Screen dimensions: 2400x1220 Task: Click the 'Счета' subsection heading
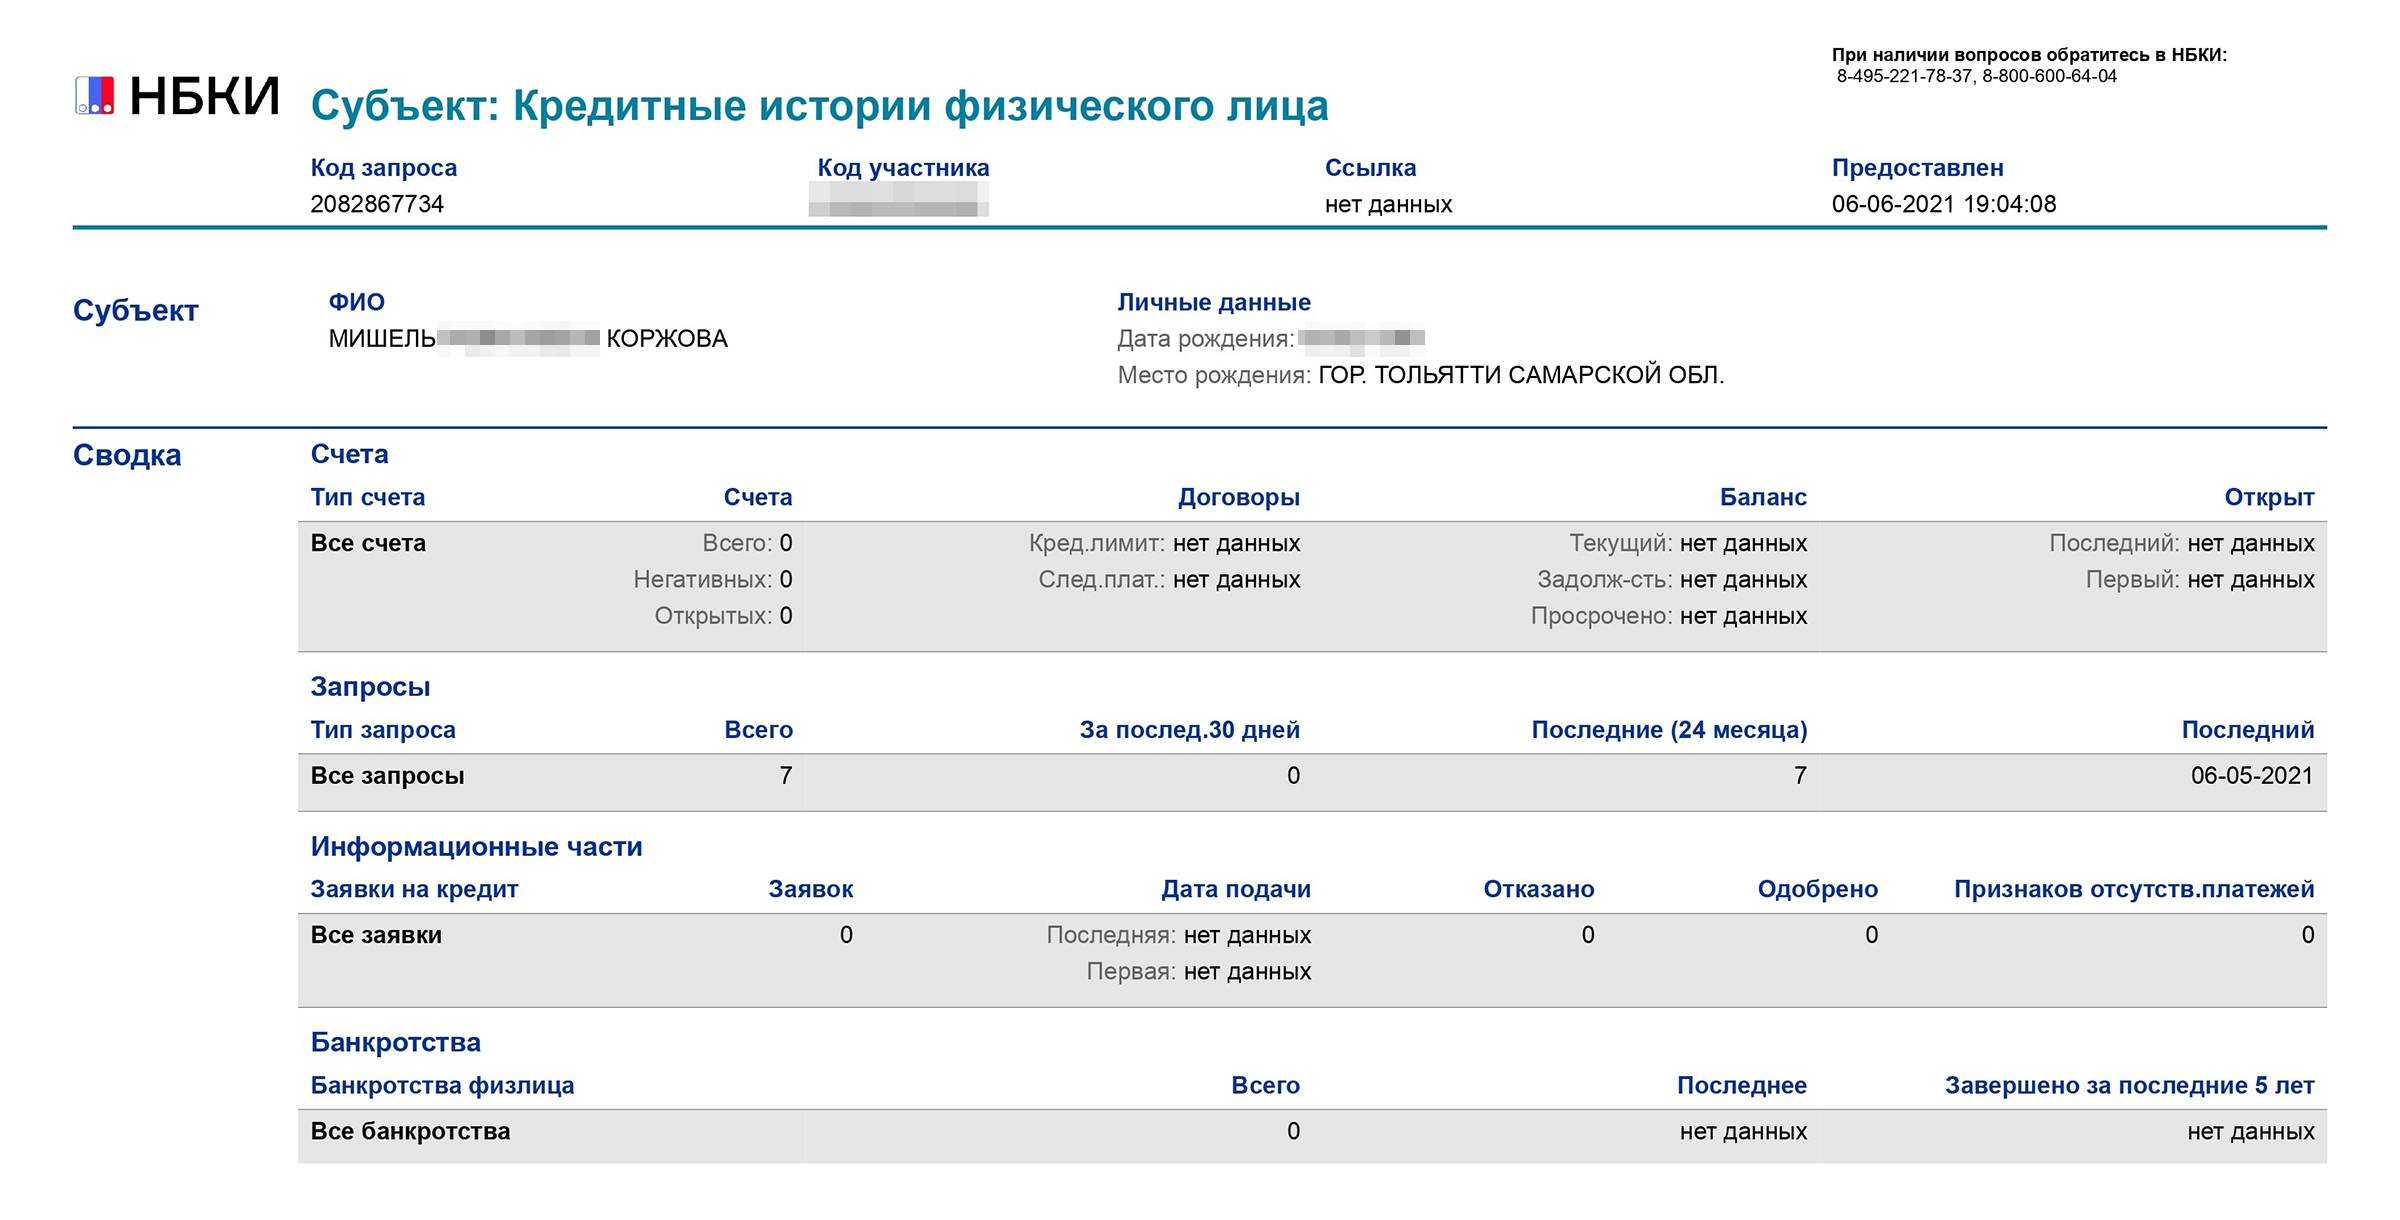pos(349,454)
